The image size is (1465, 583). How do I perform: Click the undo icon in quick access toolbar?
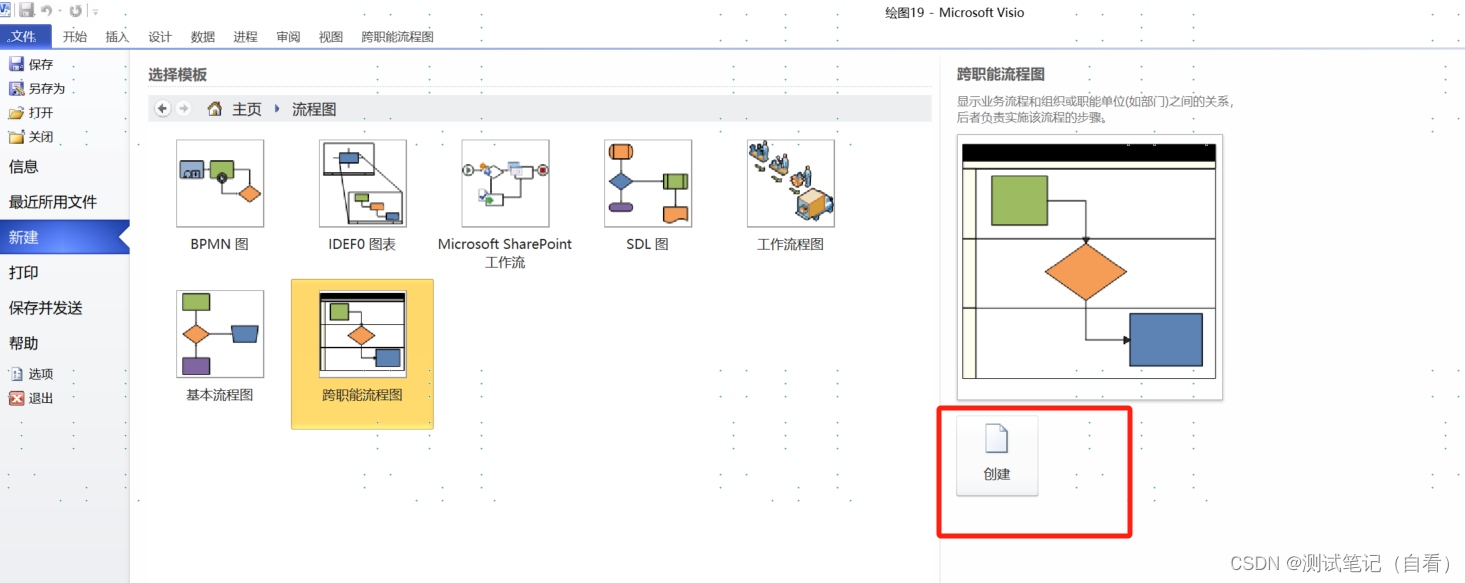47,11
